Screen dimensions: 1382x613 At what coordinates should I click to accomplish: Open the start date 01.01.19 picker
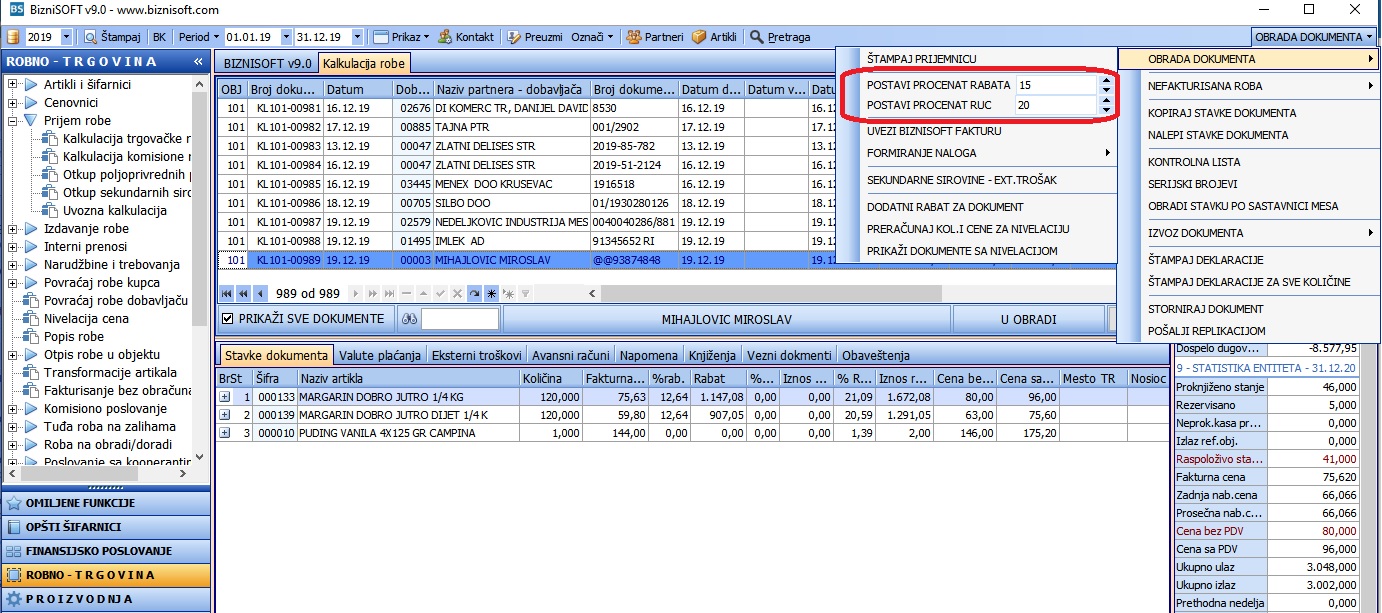(286, 37)
